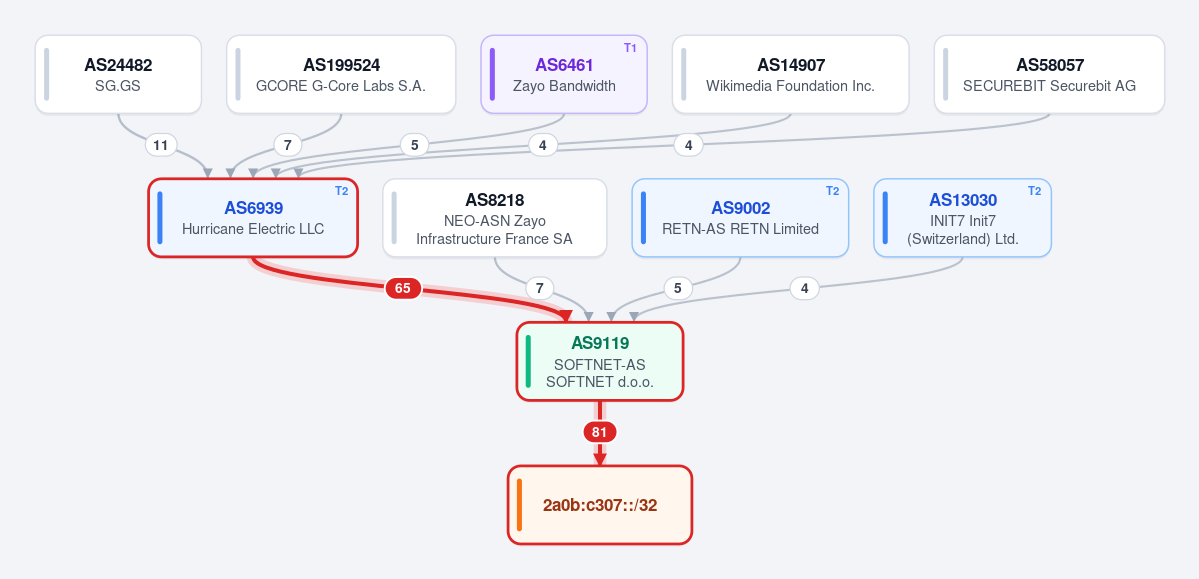The image size is (1199, 579).
Task: Select the AS13030 Init7 node
Action: coord(963,217)
